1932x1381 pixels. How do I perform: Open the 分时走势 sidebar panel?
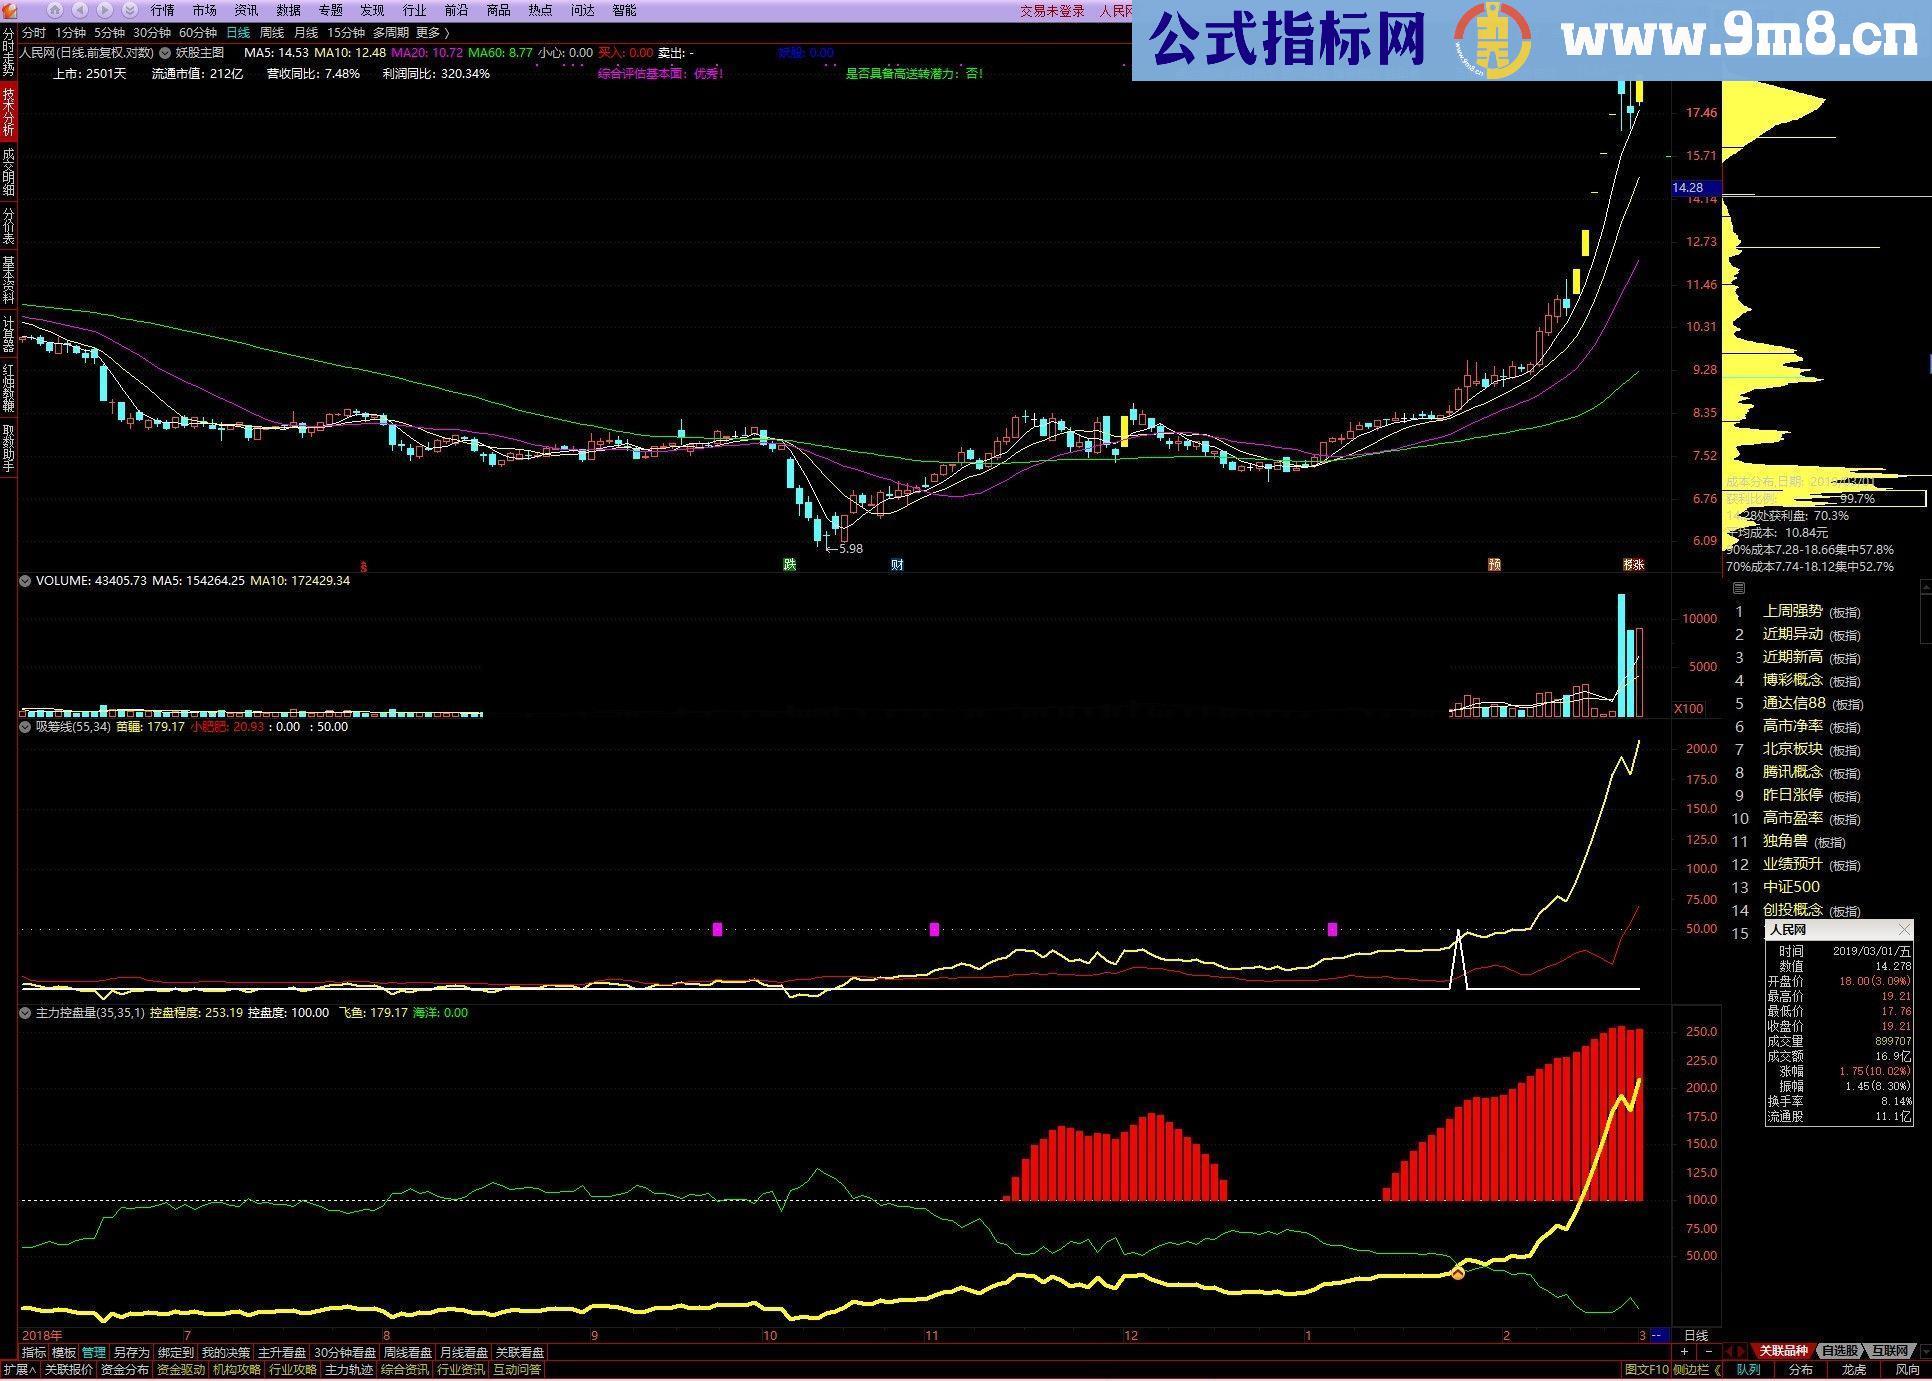(8, 53)
